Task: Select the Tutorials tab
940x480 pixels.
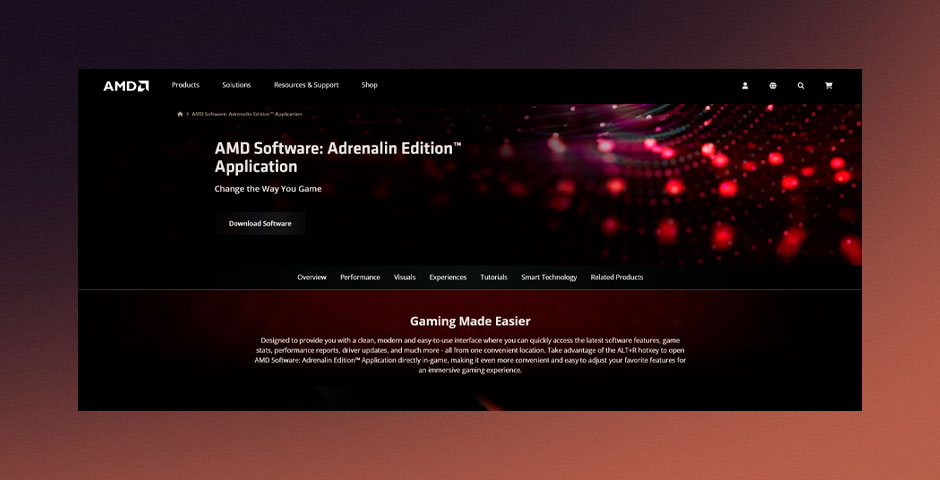Action: coord(494,277)
